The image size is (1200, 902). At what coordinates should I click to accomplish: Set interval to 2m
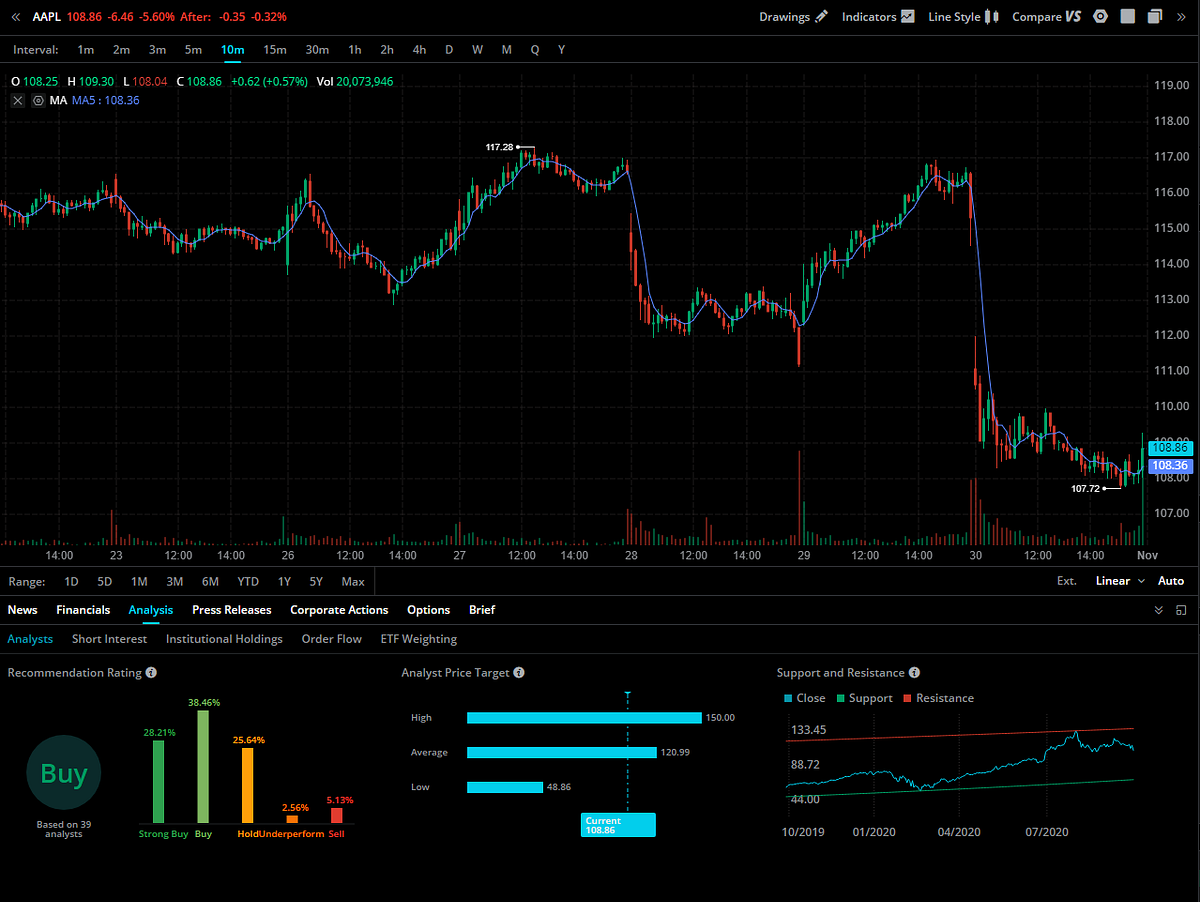click(121, 49)
